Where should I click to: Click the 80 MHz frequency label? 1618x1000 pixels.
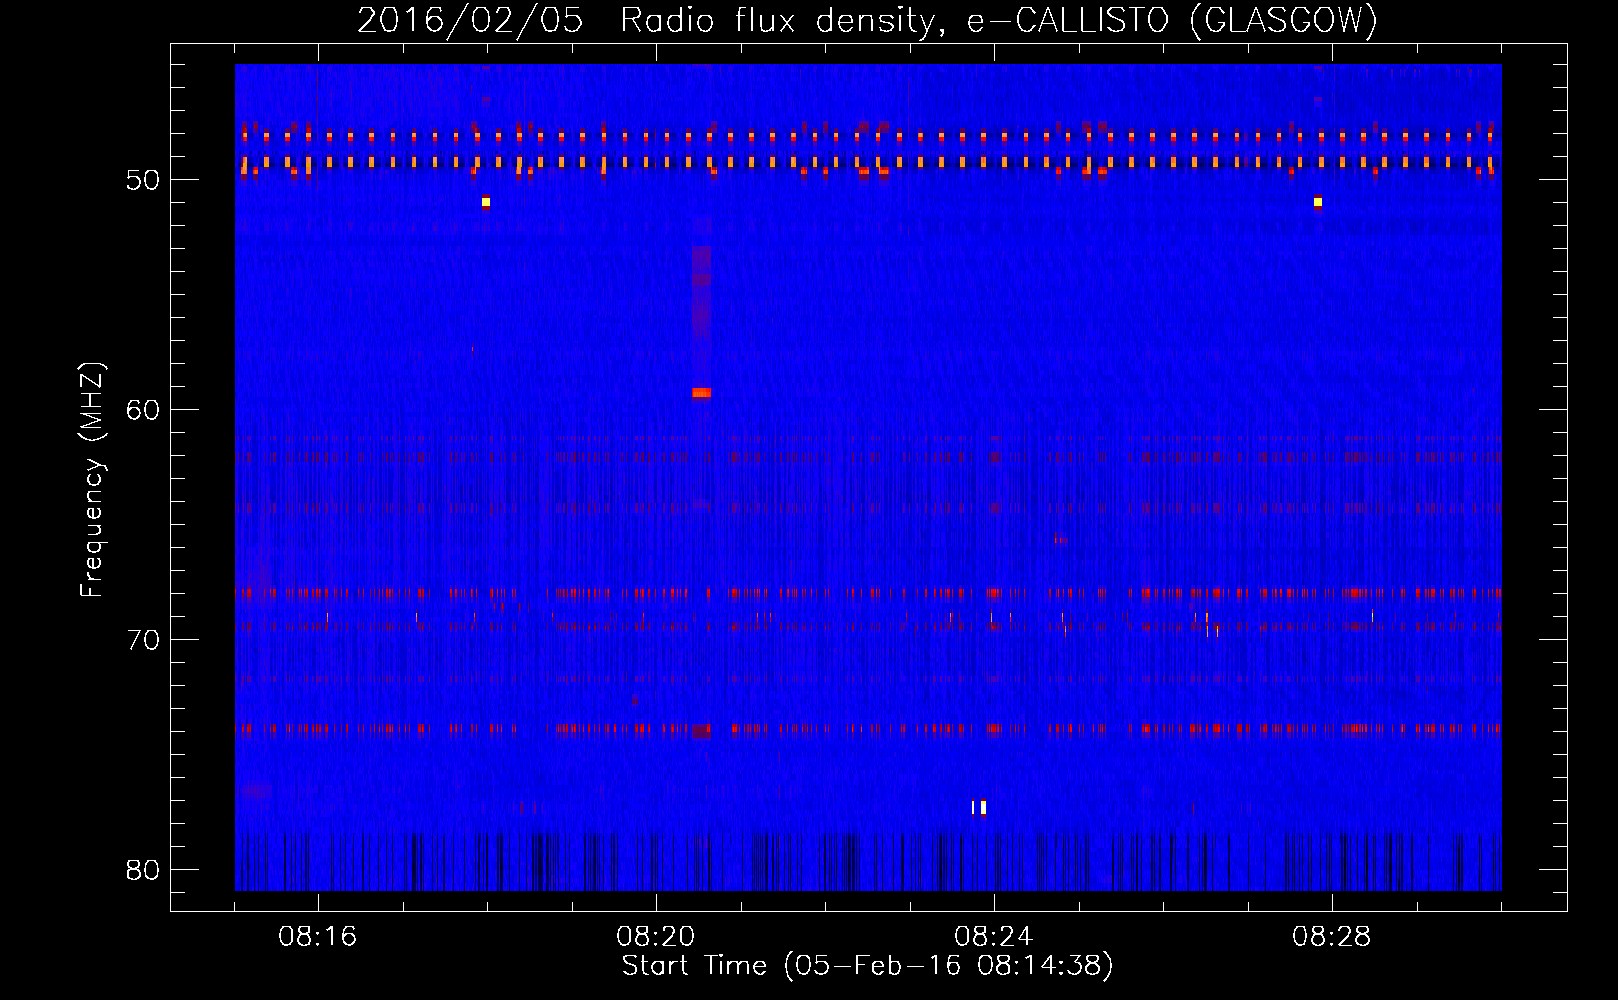tap(143, 870)
